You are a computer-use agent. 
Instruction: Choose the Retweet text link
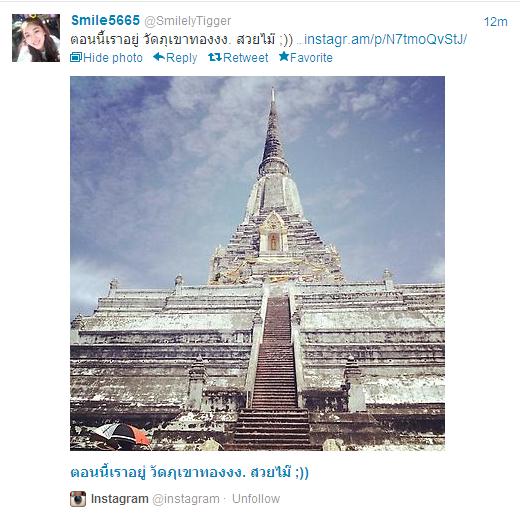246,58
